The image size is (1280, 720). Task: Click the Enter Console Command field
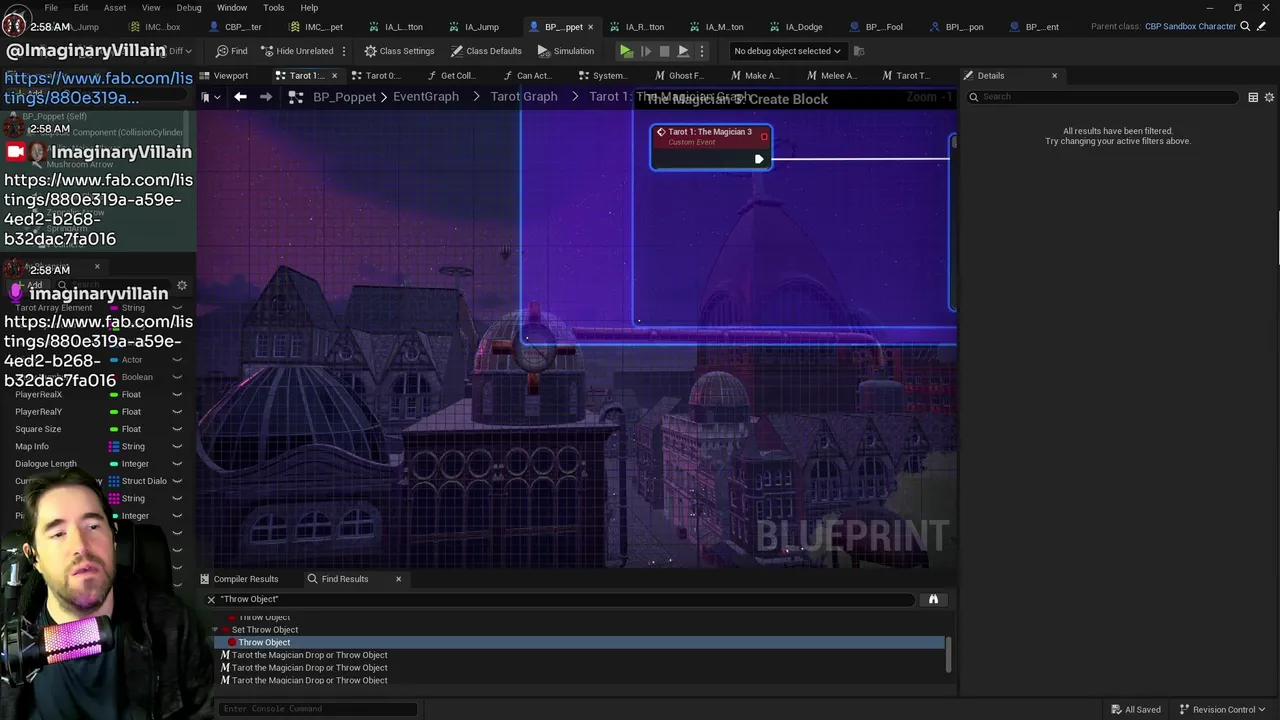(318, 709)
